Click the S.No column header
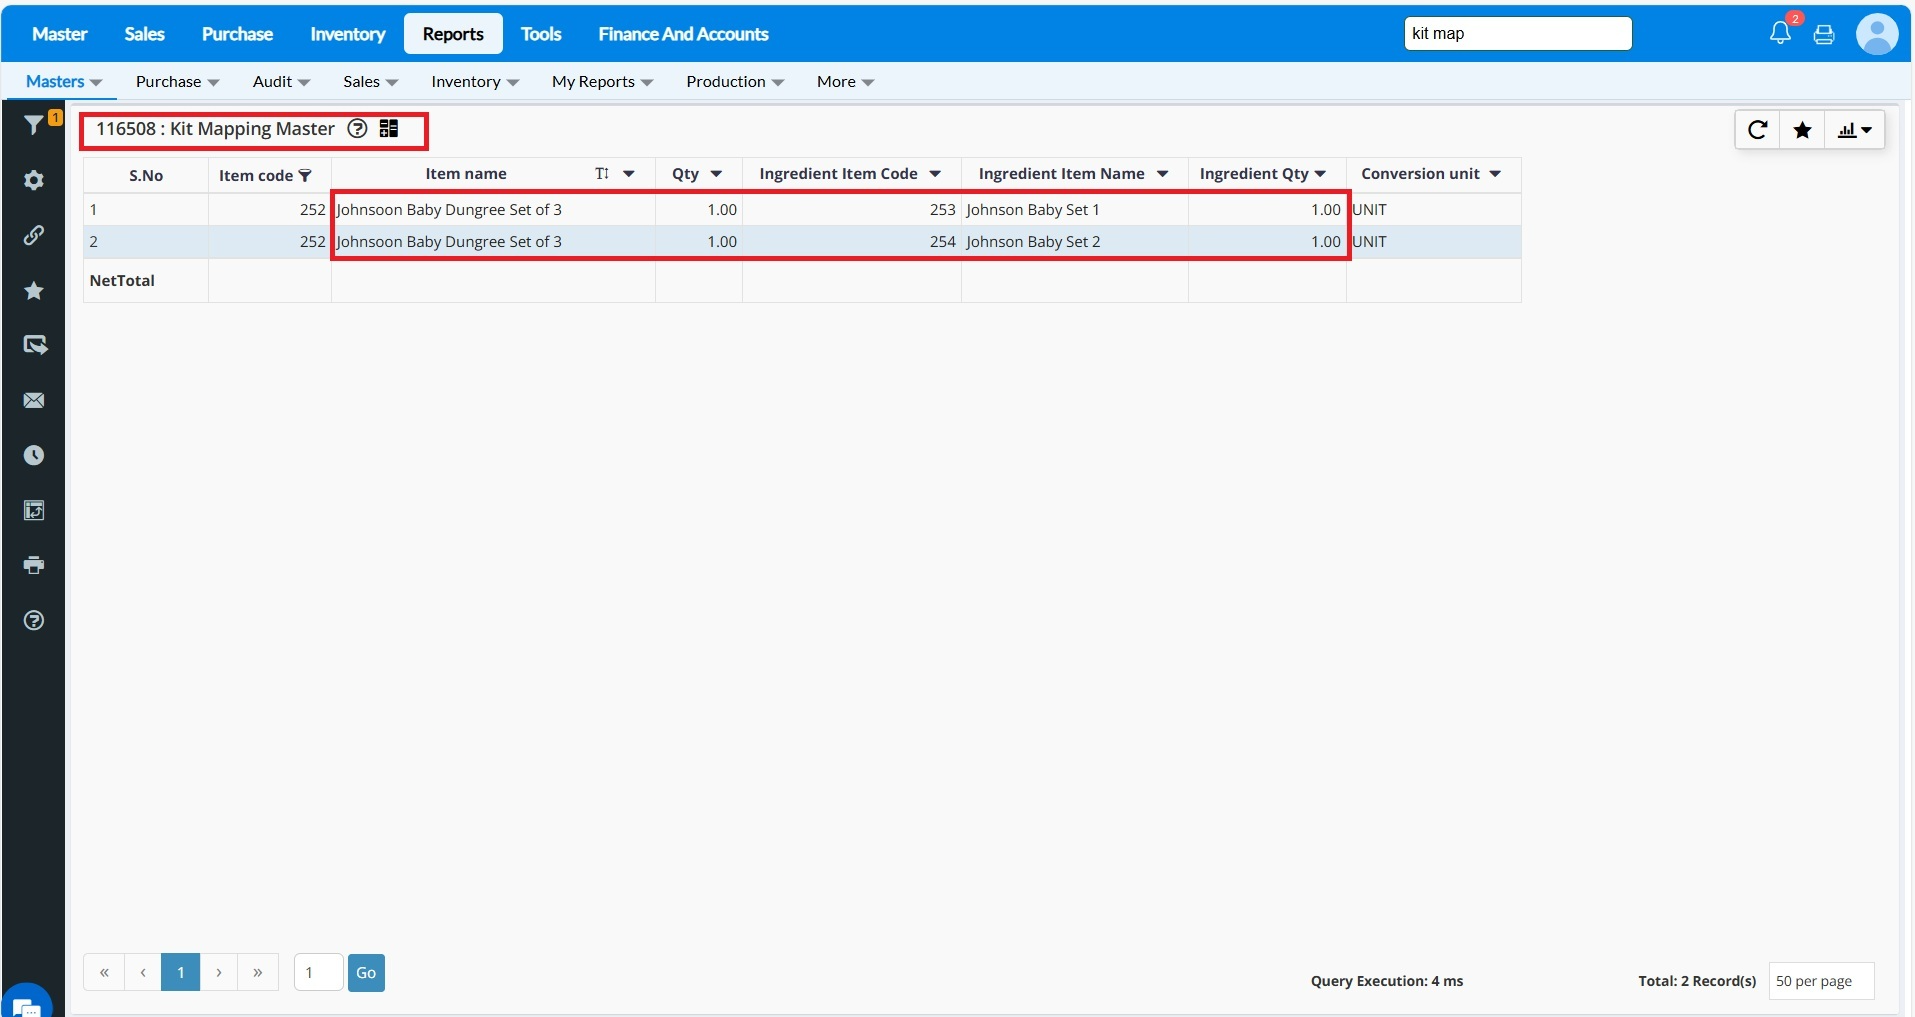Image resolution: width=1915 pixels, height=1017 pixels. coord(146,176)
